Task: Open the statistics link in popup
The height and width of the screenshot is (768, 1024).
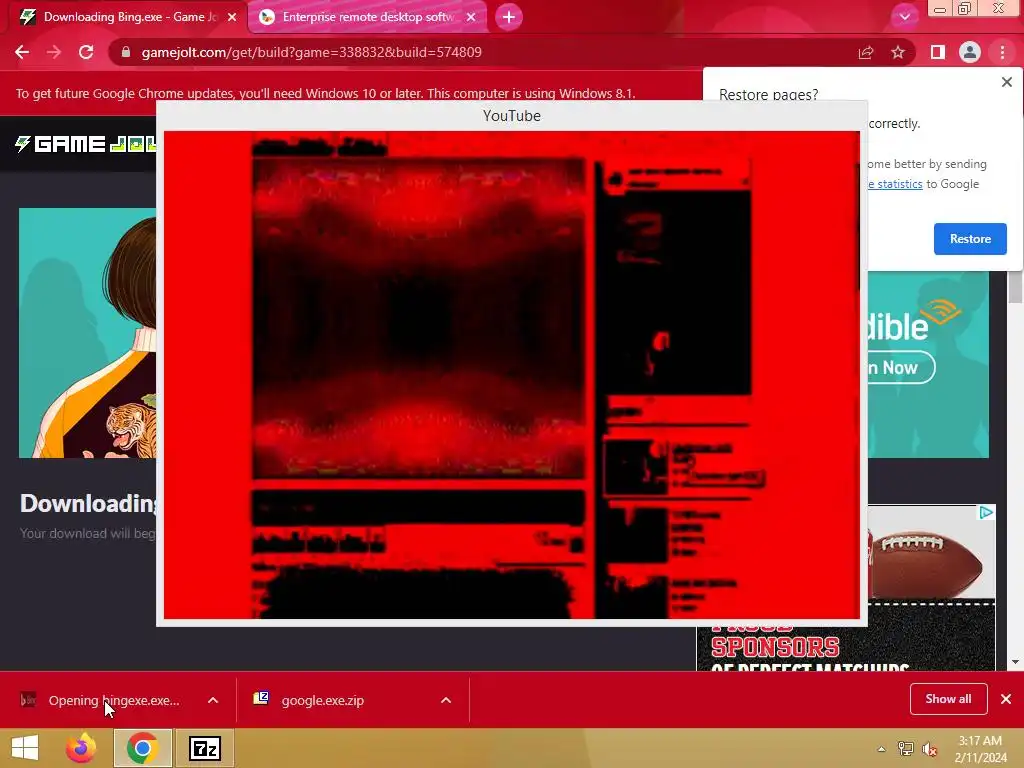Action: pyautogui.click(x=895, y=184)
